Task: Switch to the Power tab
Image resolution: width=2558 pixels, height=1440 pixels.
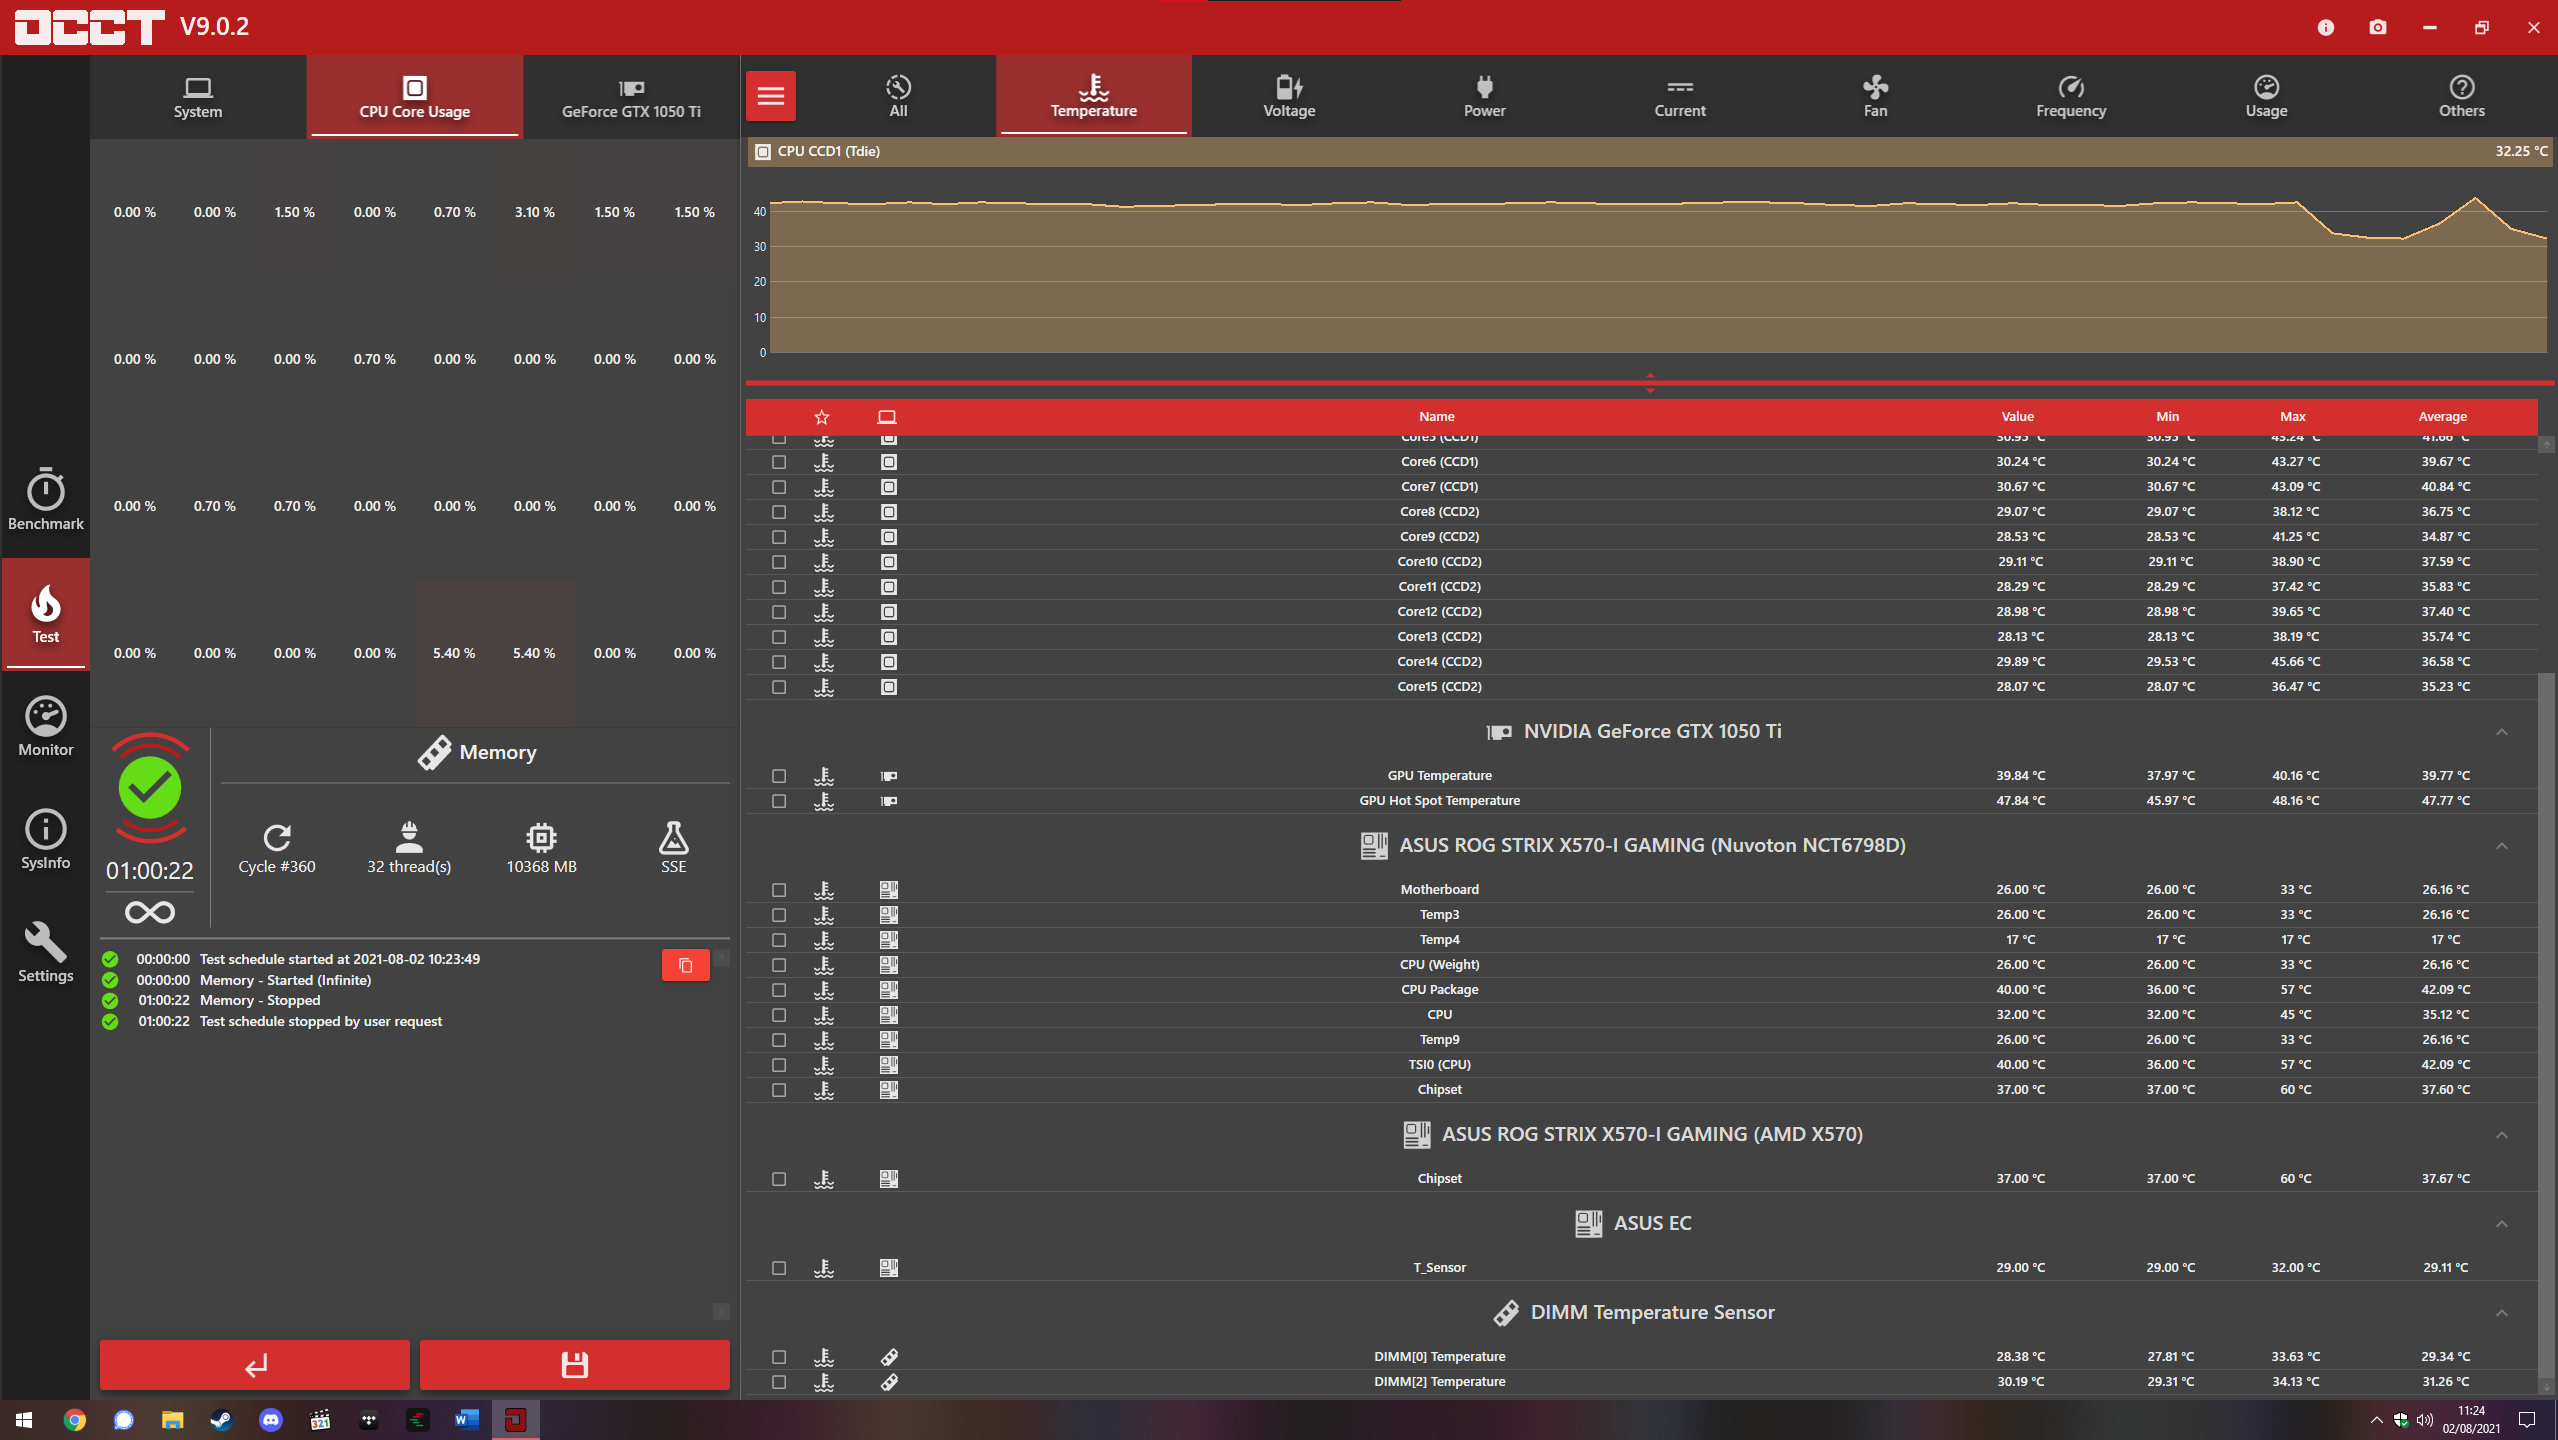Action: point(1484,96)
